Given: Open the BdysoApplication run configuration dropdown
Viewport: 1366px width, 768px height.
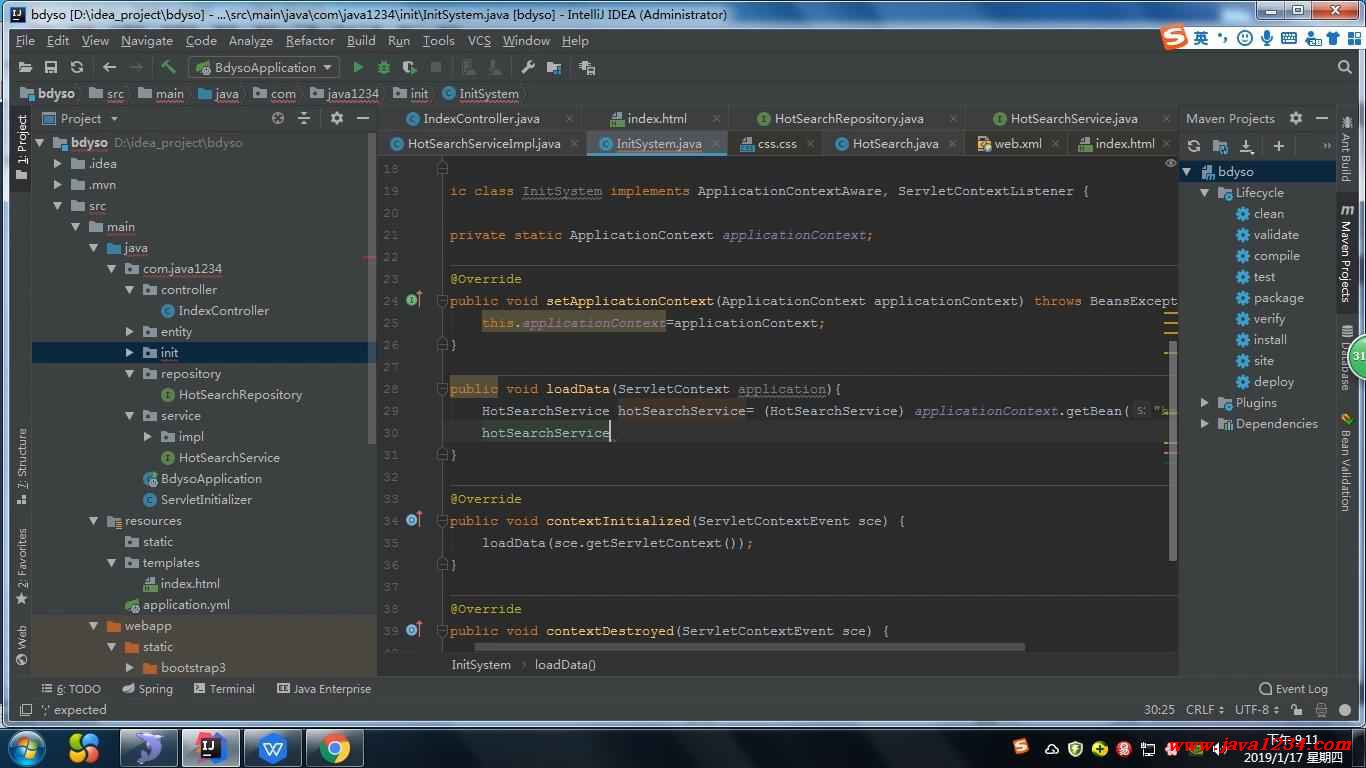Looking at the screenshot, I should 265,67.
